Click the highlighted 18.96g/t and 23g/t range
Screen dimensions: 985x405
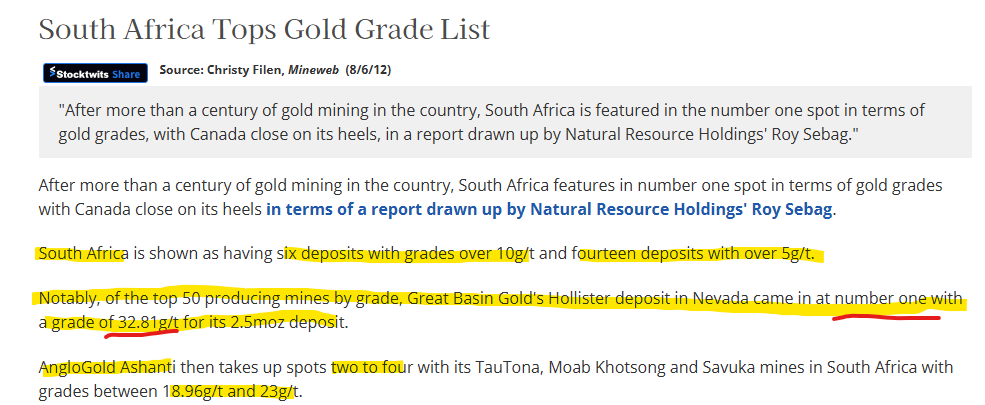click(x=234, y=390)
